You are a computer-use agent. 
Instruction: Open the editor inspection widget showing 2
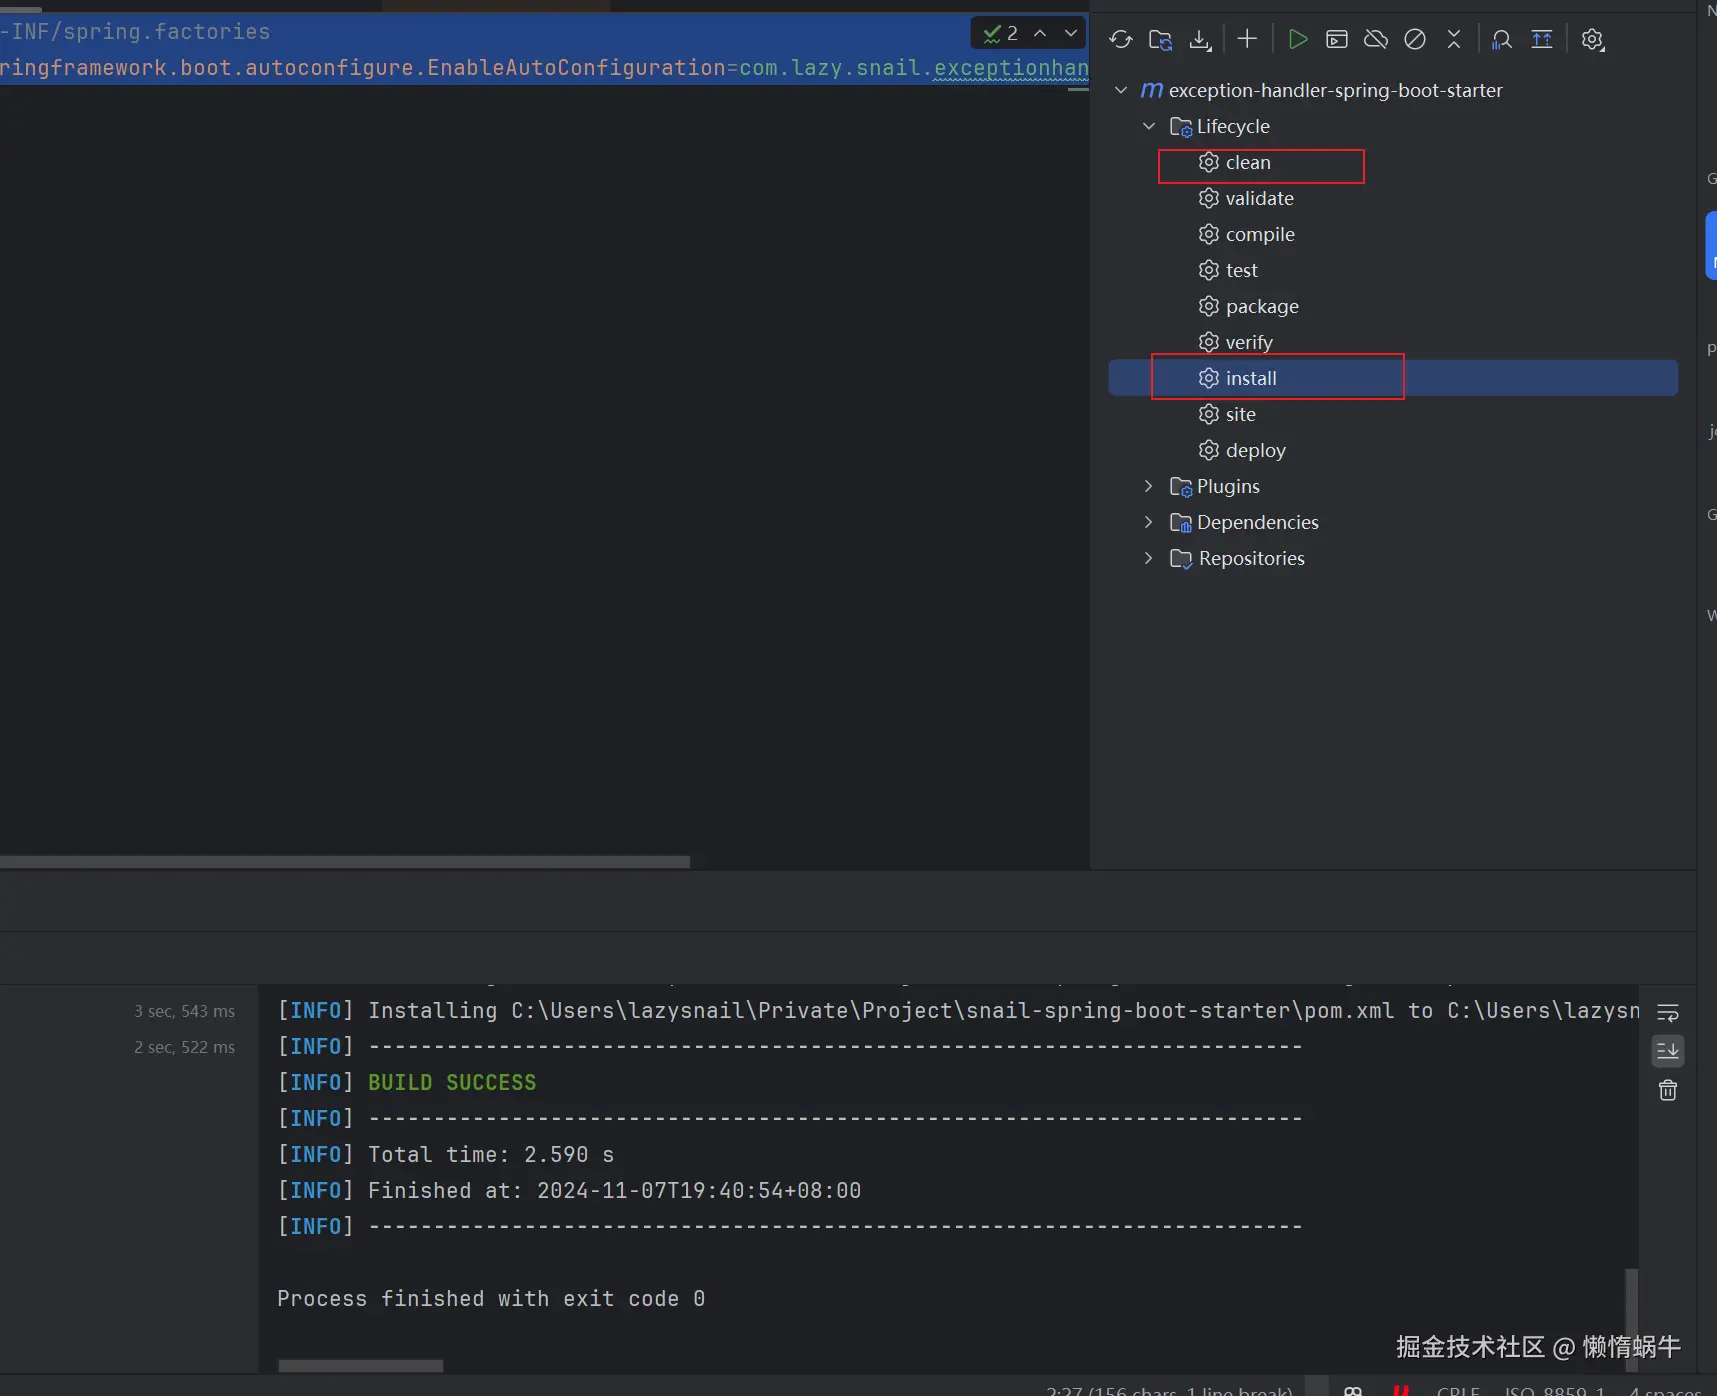[x=1001, y=33]
